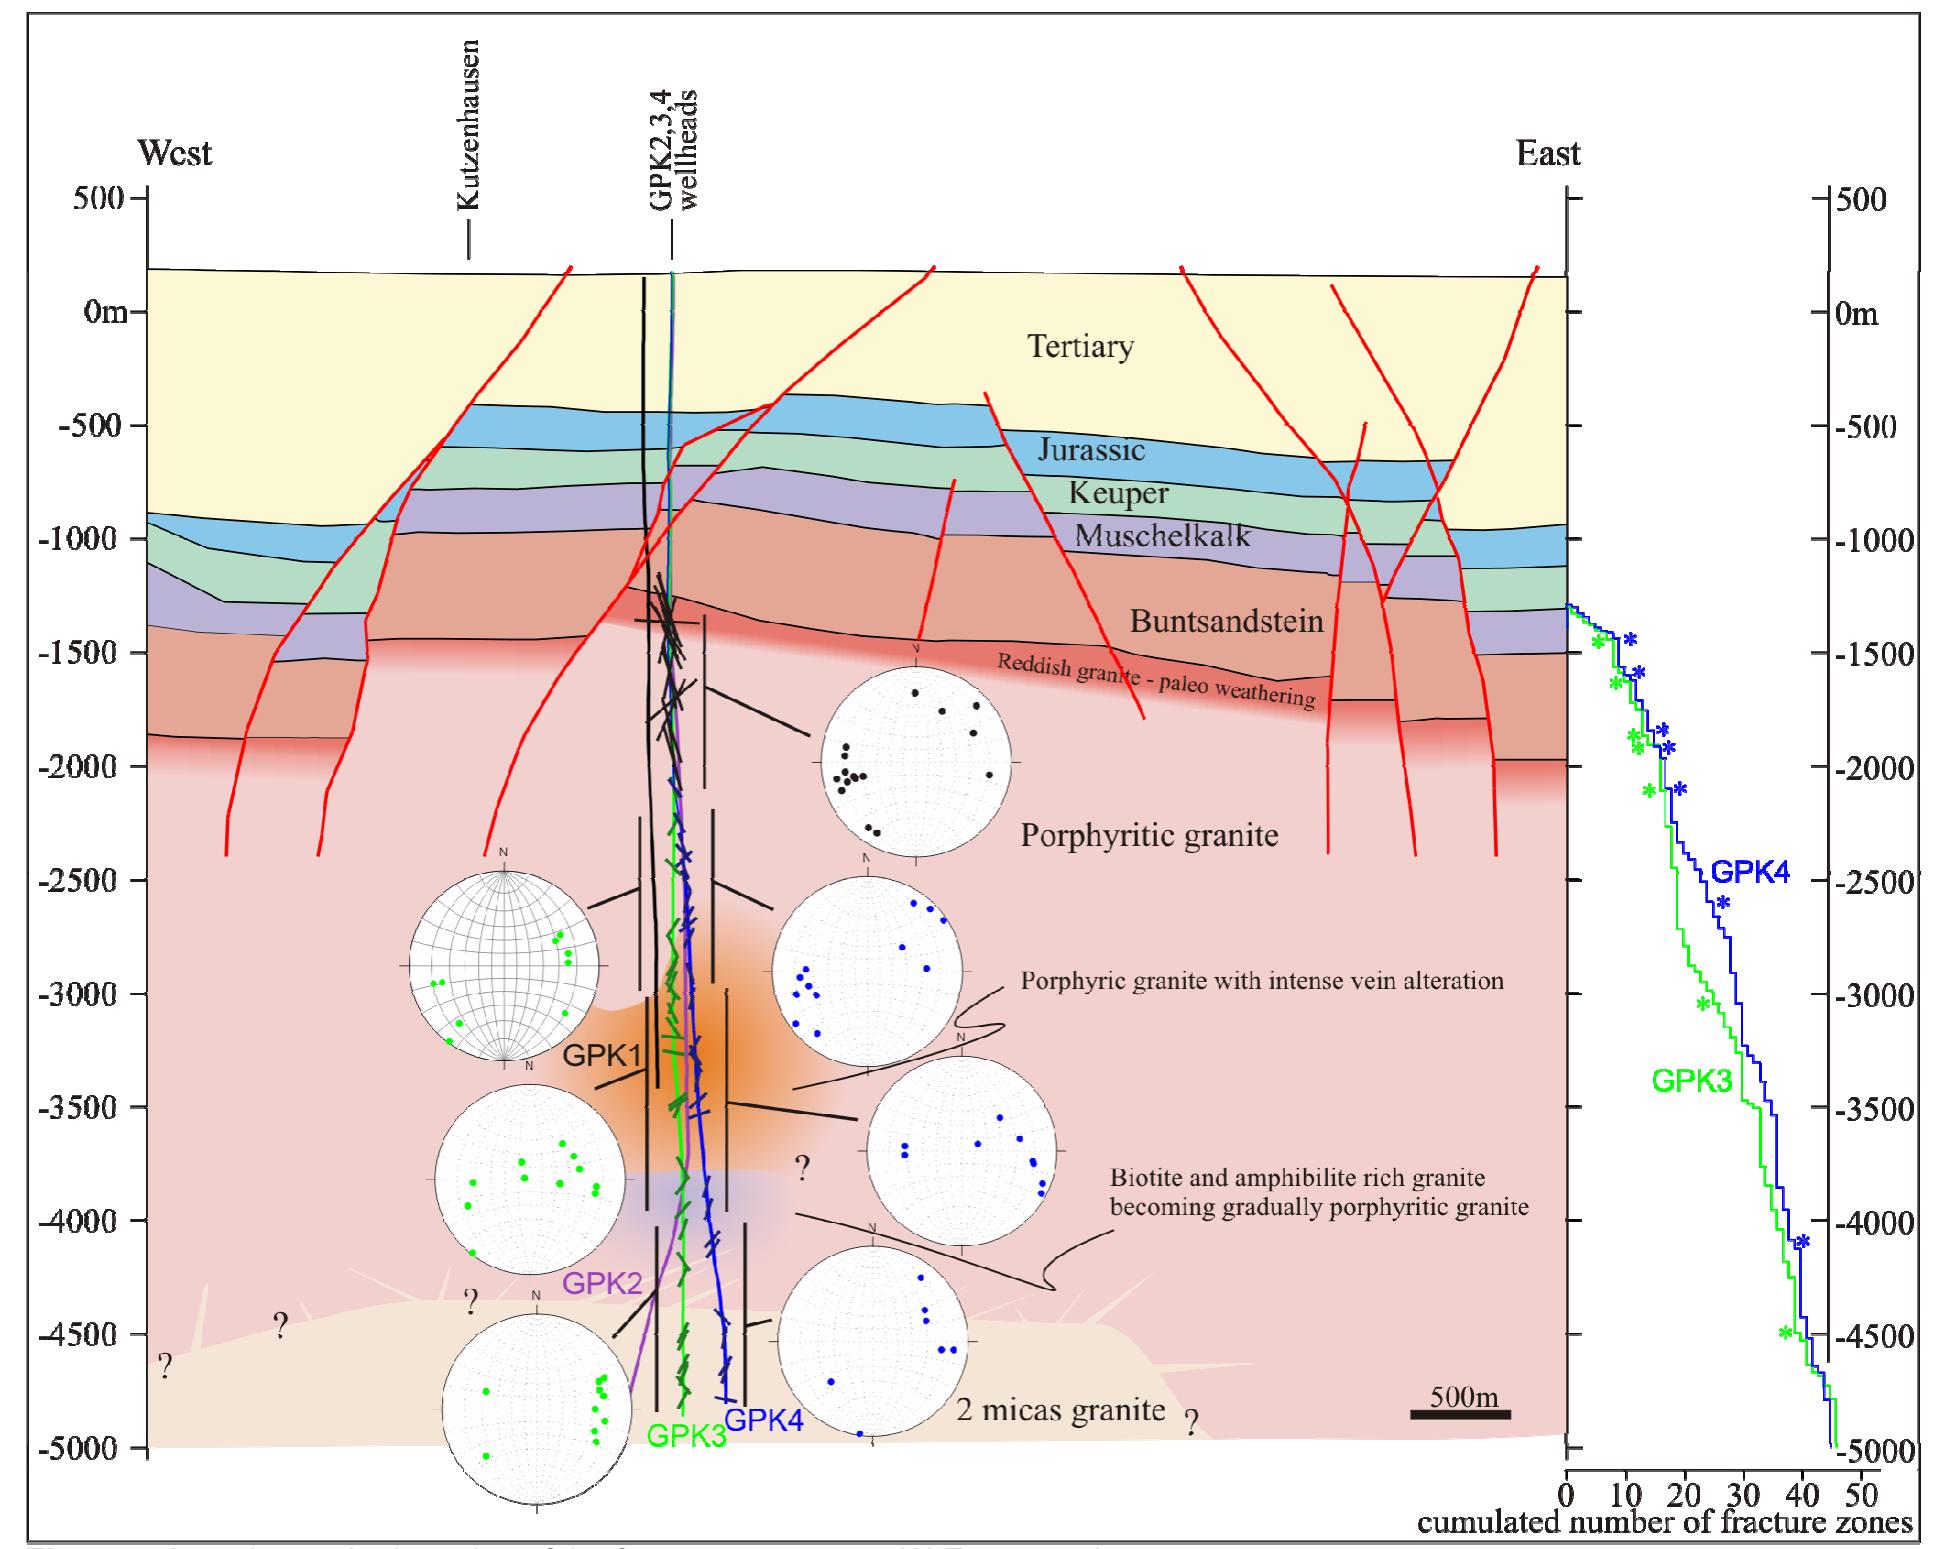Click the 'East' heading
1953x1549 pixels.
coord(1548,153)
